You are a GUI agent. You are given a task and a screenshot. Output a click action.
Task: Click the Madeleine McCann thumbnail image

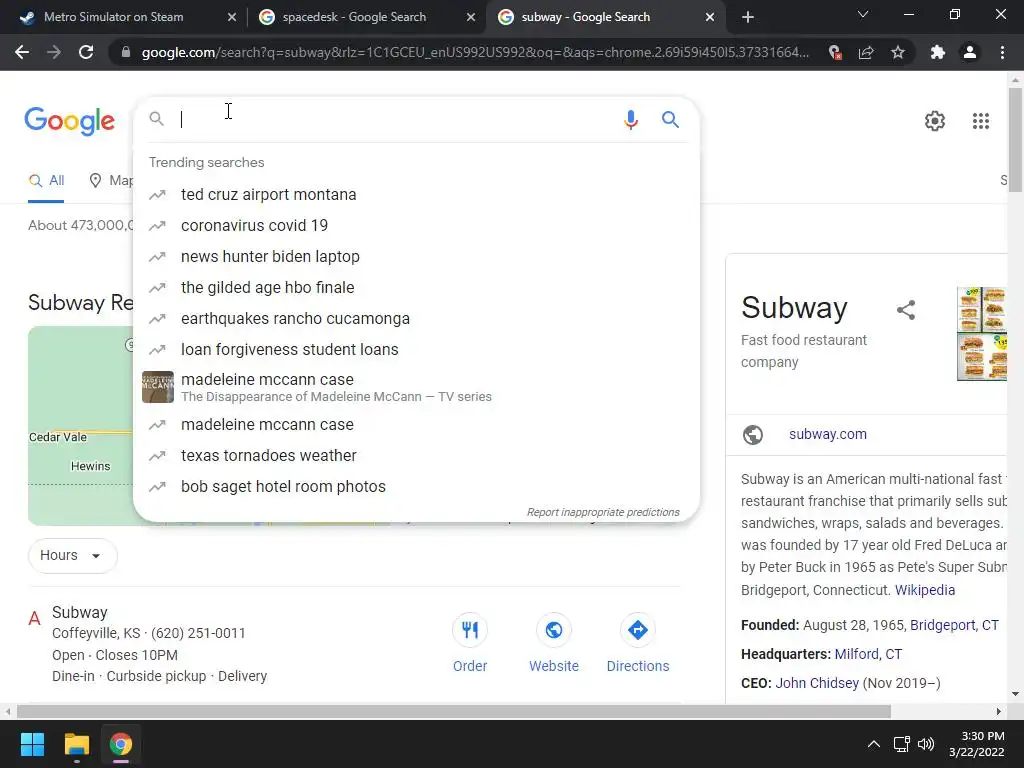pos(158,387)
